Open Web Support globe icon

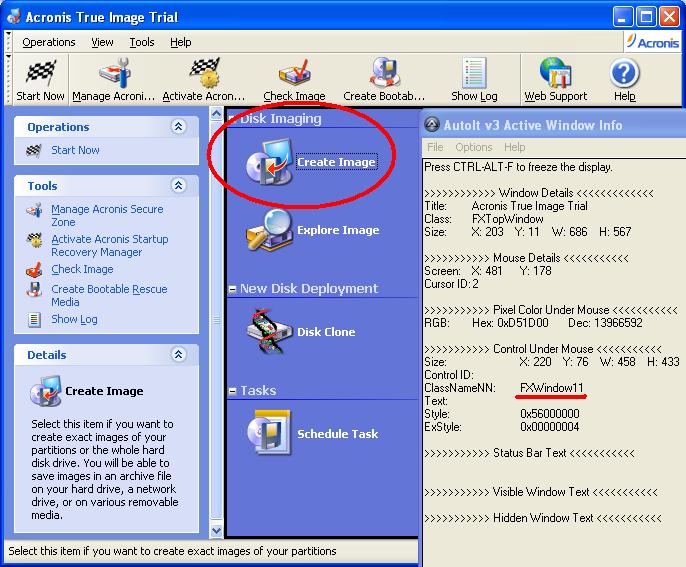tap(555, 73)
